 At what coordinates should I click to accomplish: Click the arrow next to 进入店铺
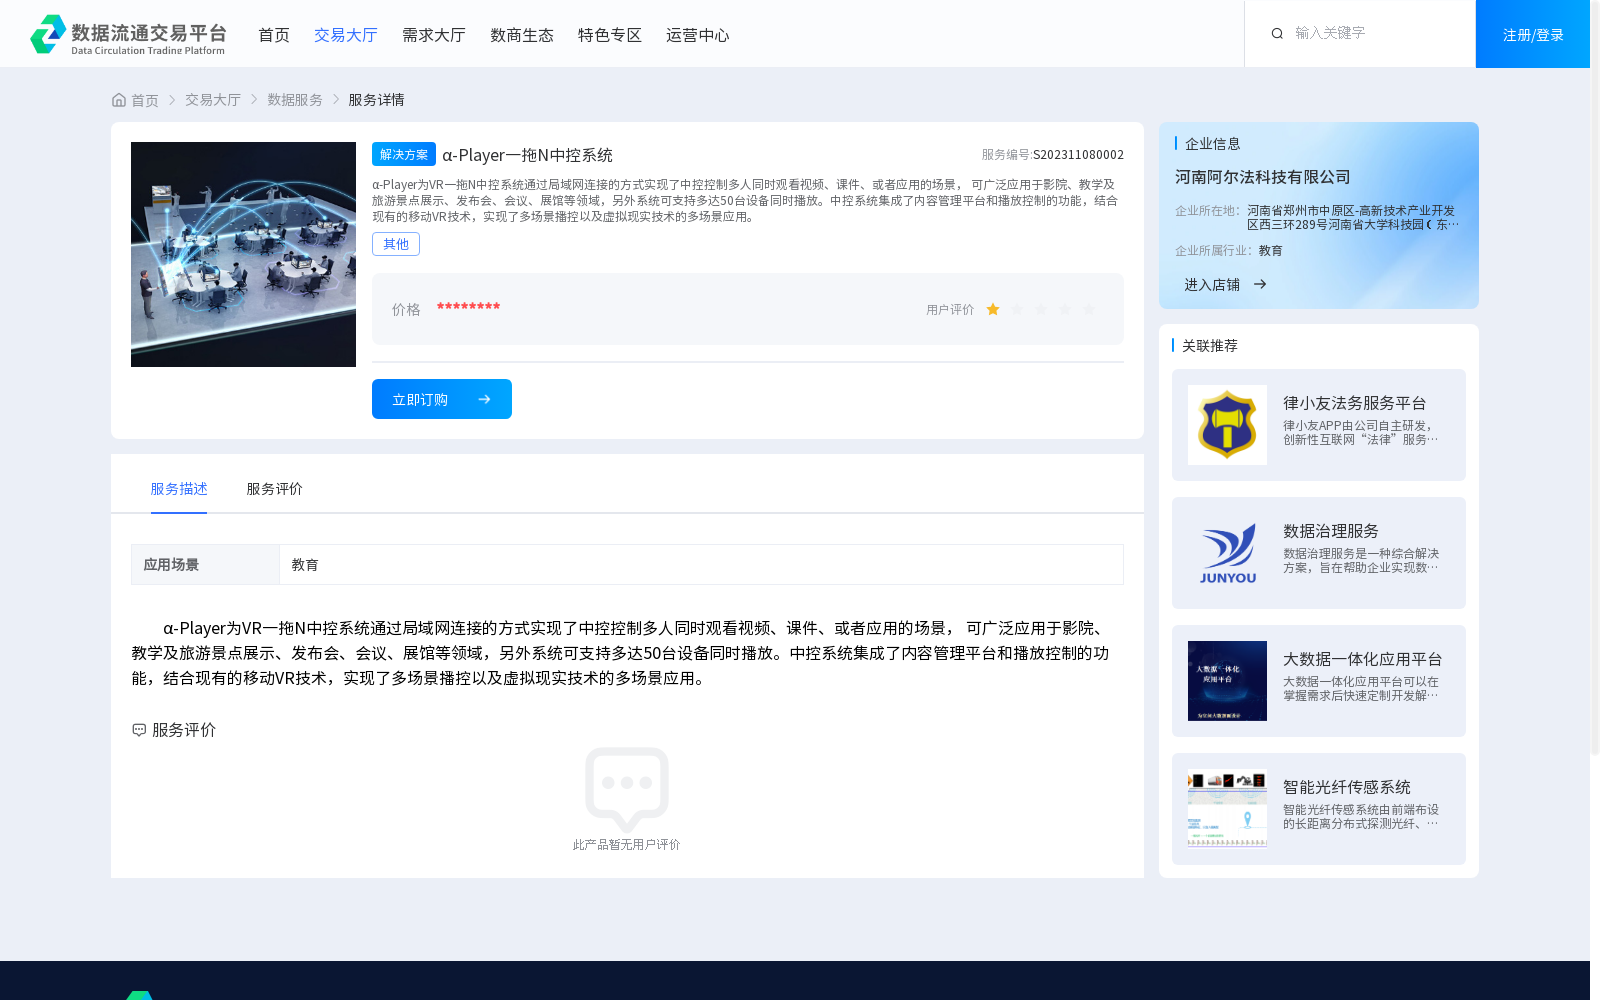[x=1260, y=285]
